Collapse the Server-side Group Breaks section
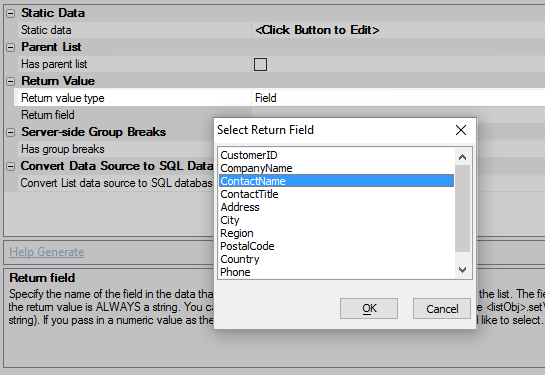 pyautogui.click(x=11, y=133)
